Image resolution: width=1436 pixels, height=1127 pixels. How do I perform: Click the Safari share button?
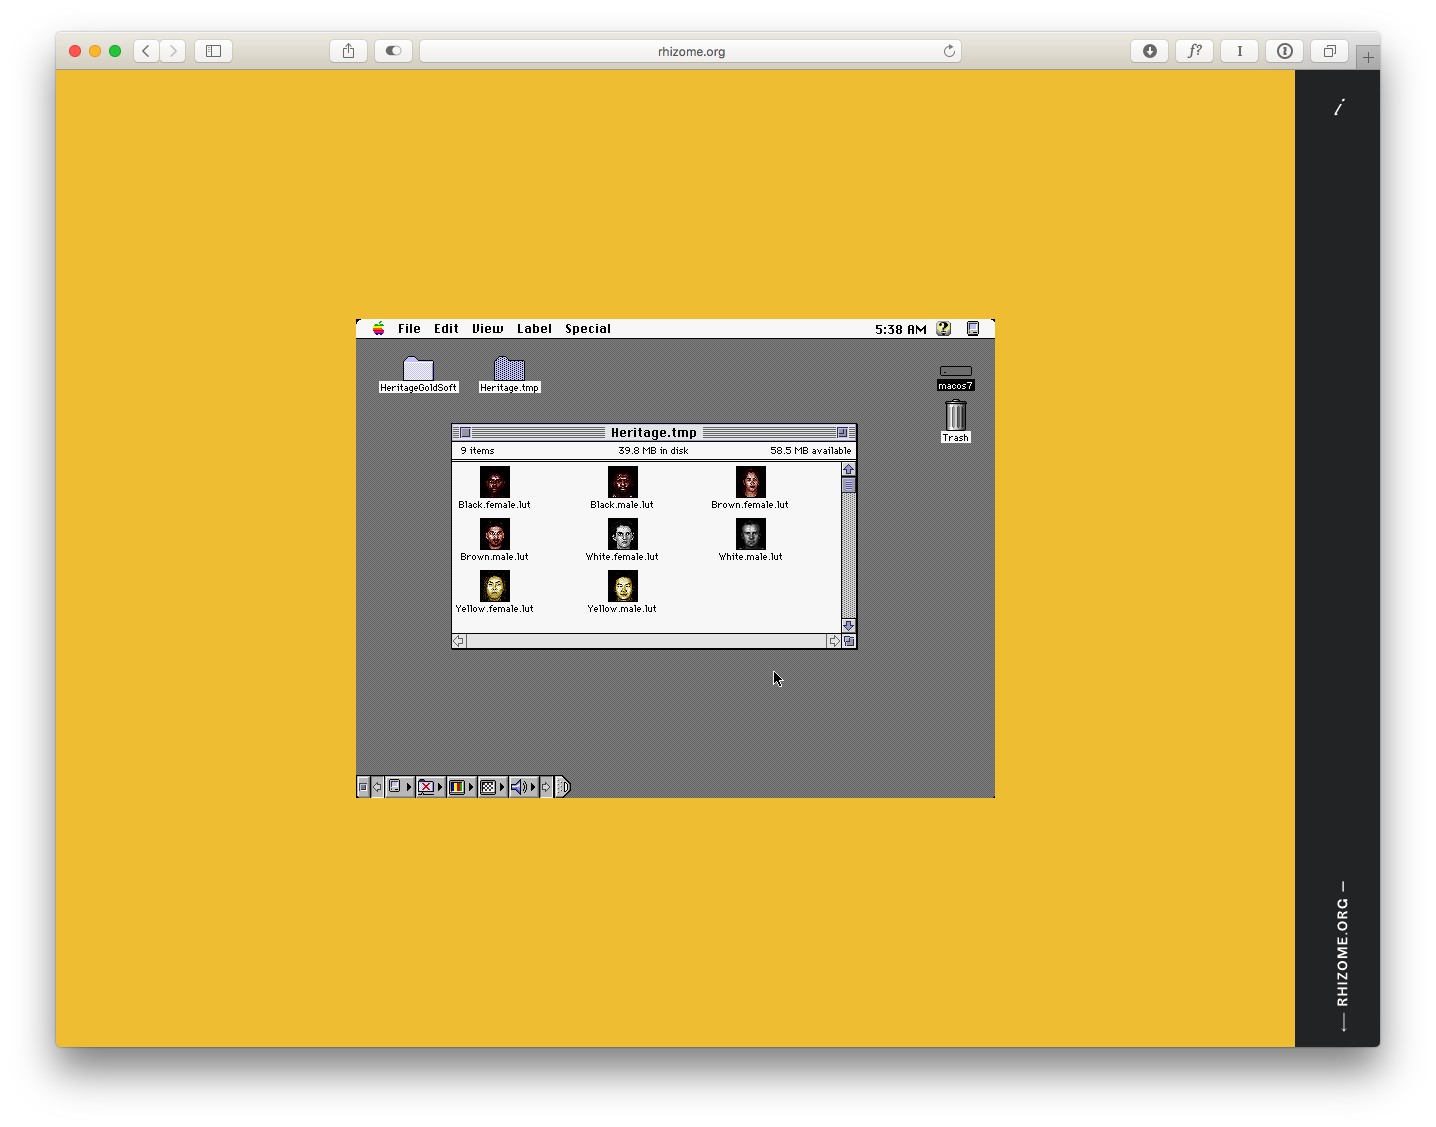pyautogui.click(x=348, y=51)
